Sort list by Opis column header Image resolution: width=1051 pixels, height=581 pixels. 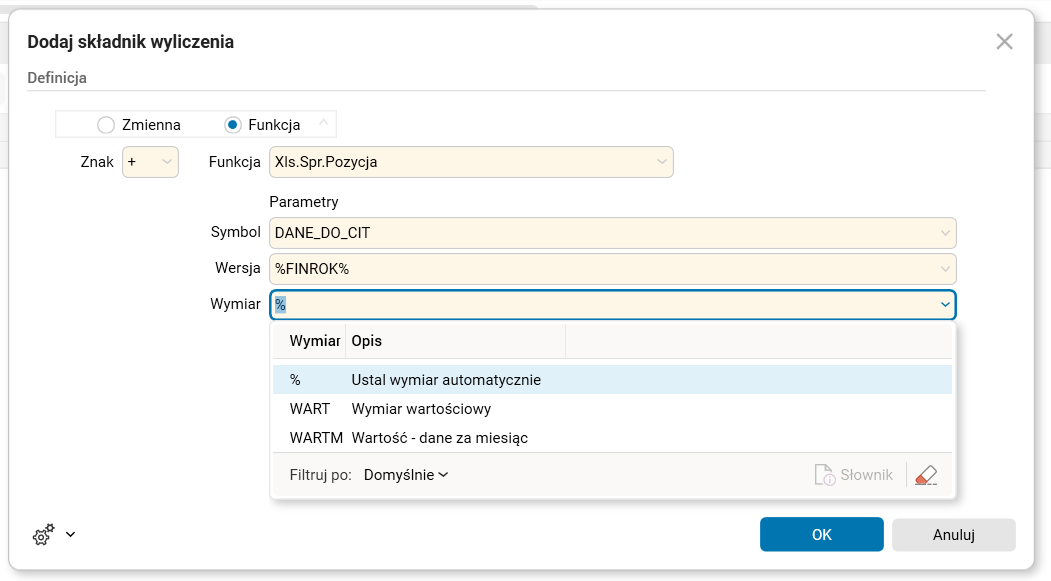pos(455,341)
